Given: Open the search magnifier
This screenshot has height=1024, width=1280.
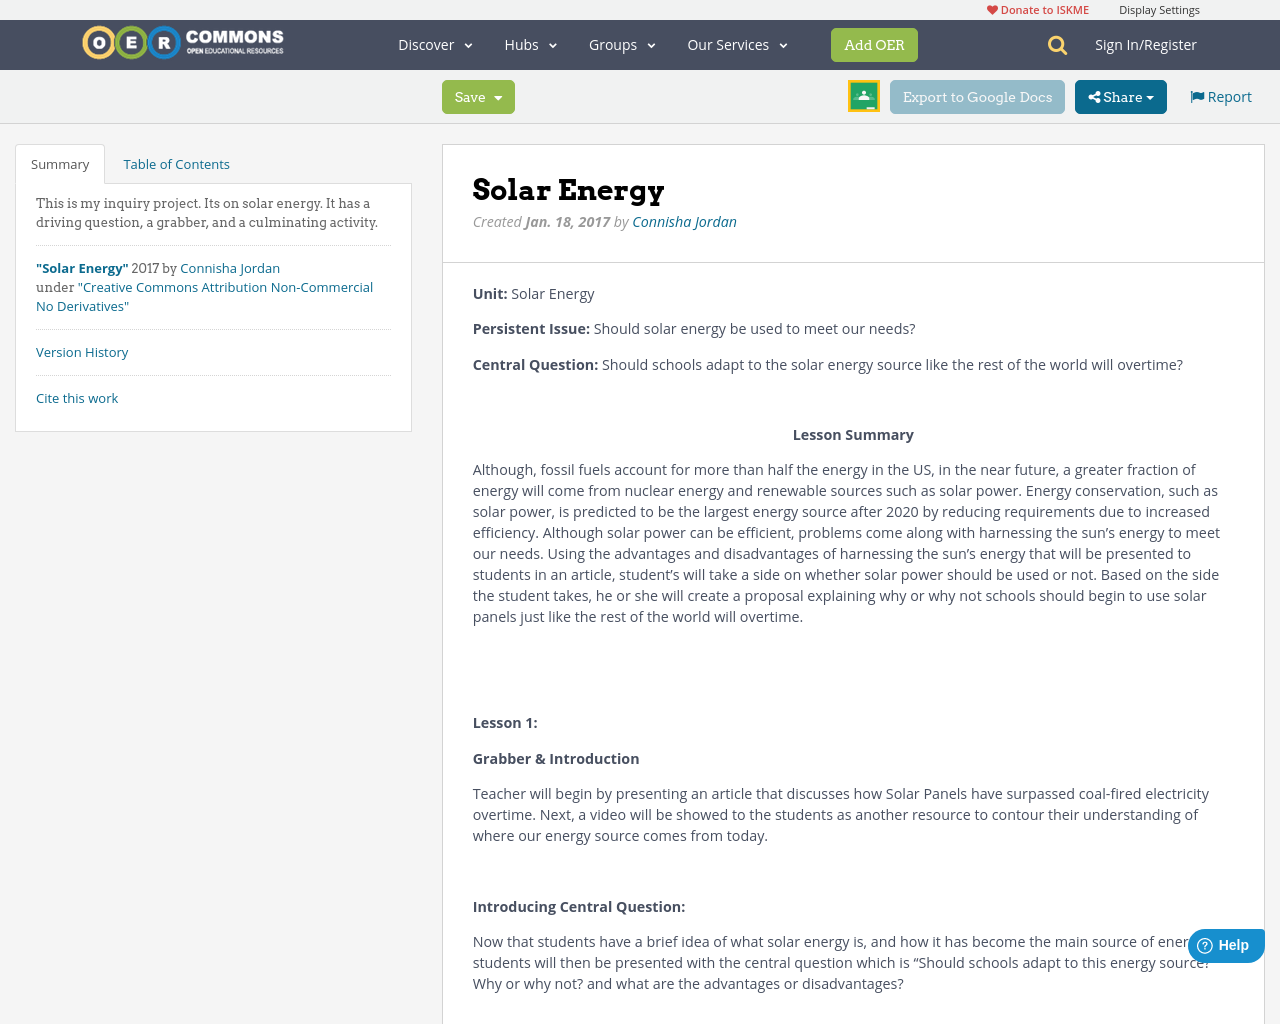Looking at the screenshot, I should [x=1056, y=43].
